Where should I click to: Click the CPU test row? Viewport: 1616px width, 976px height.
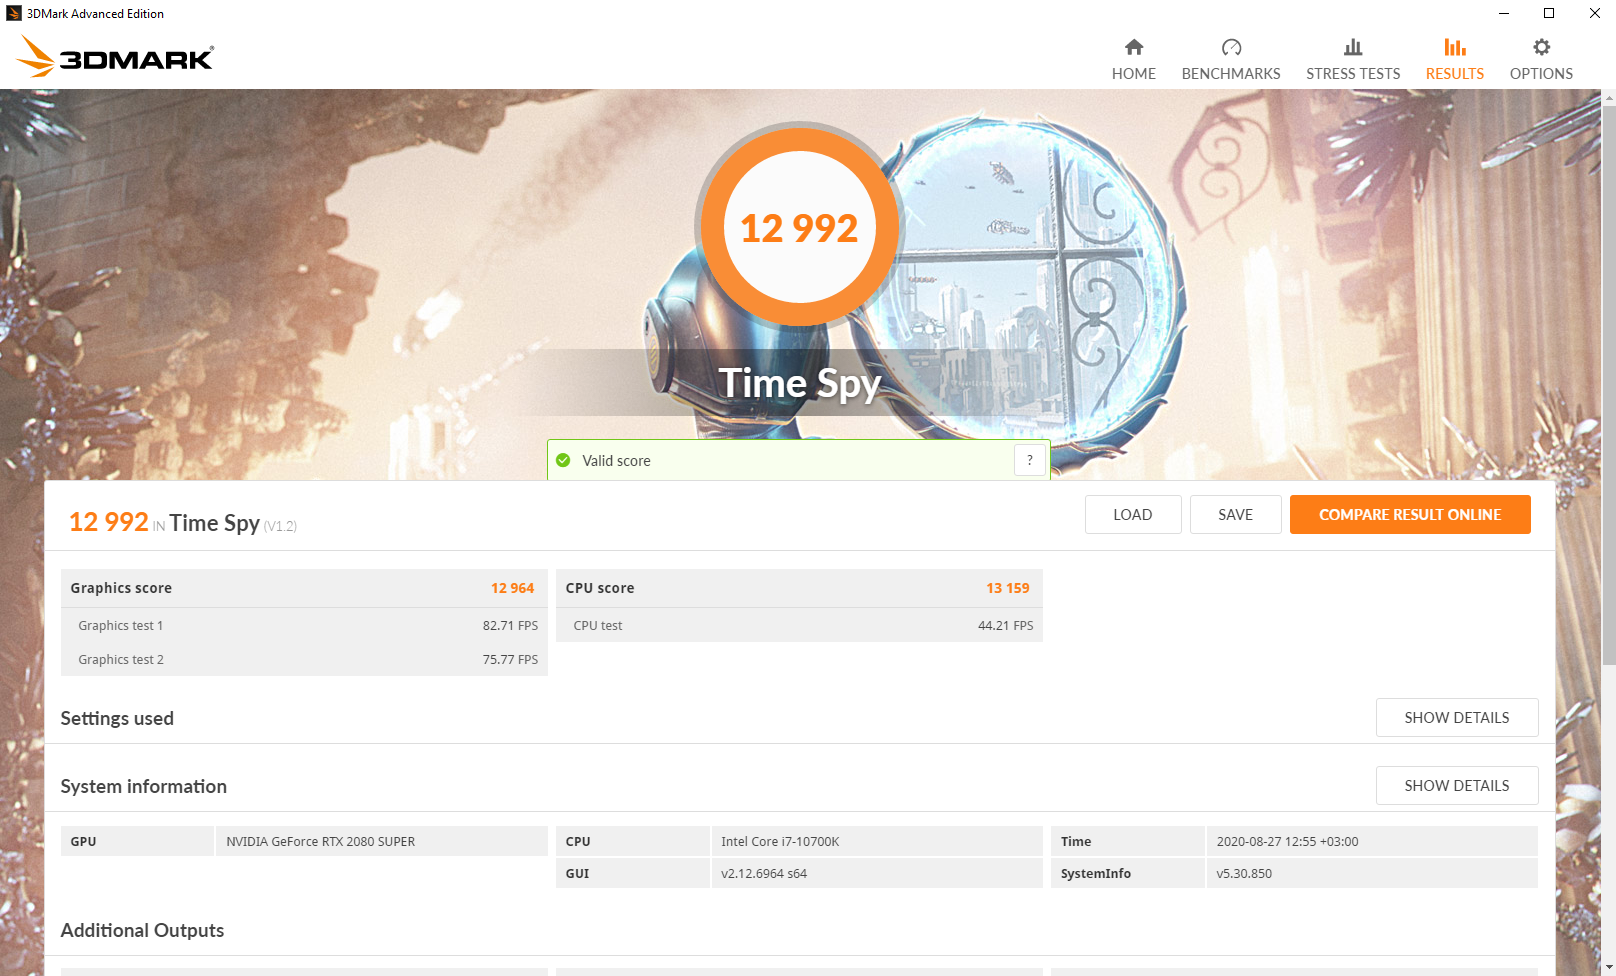click(x=799, y=625)
